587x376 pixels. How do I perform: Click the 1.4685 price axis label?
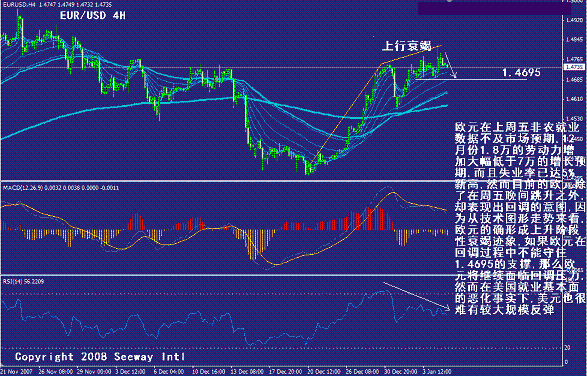coord(574,79)
